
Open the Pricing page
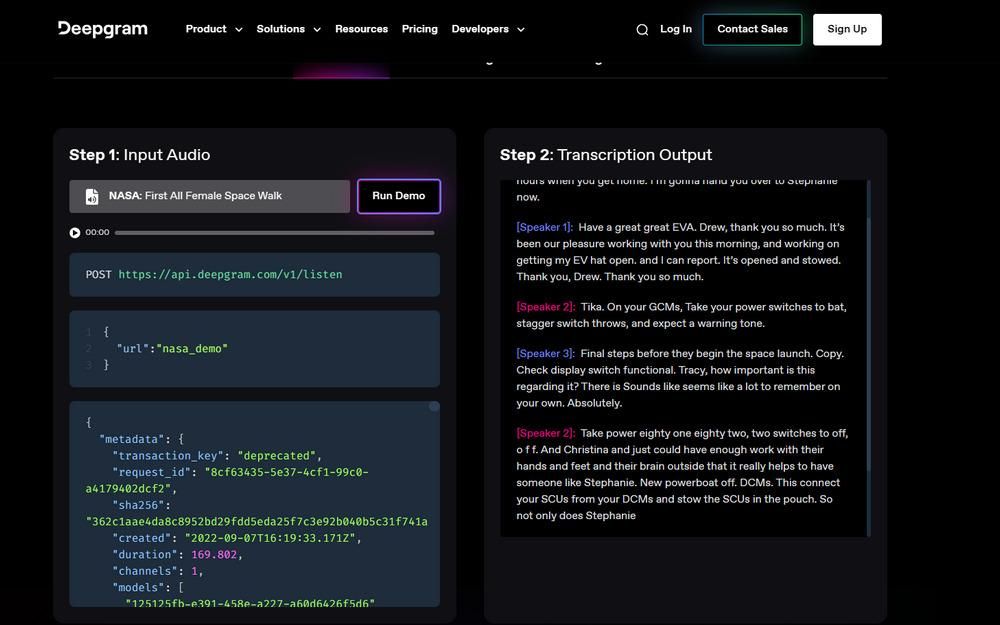tap(420, 29)
